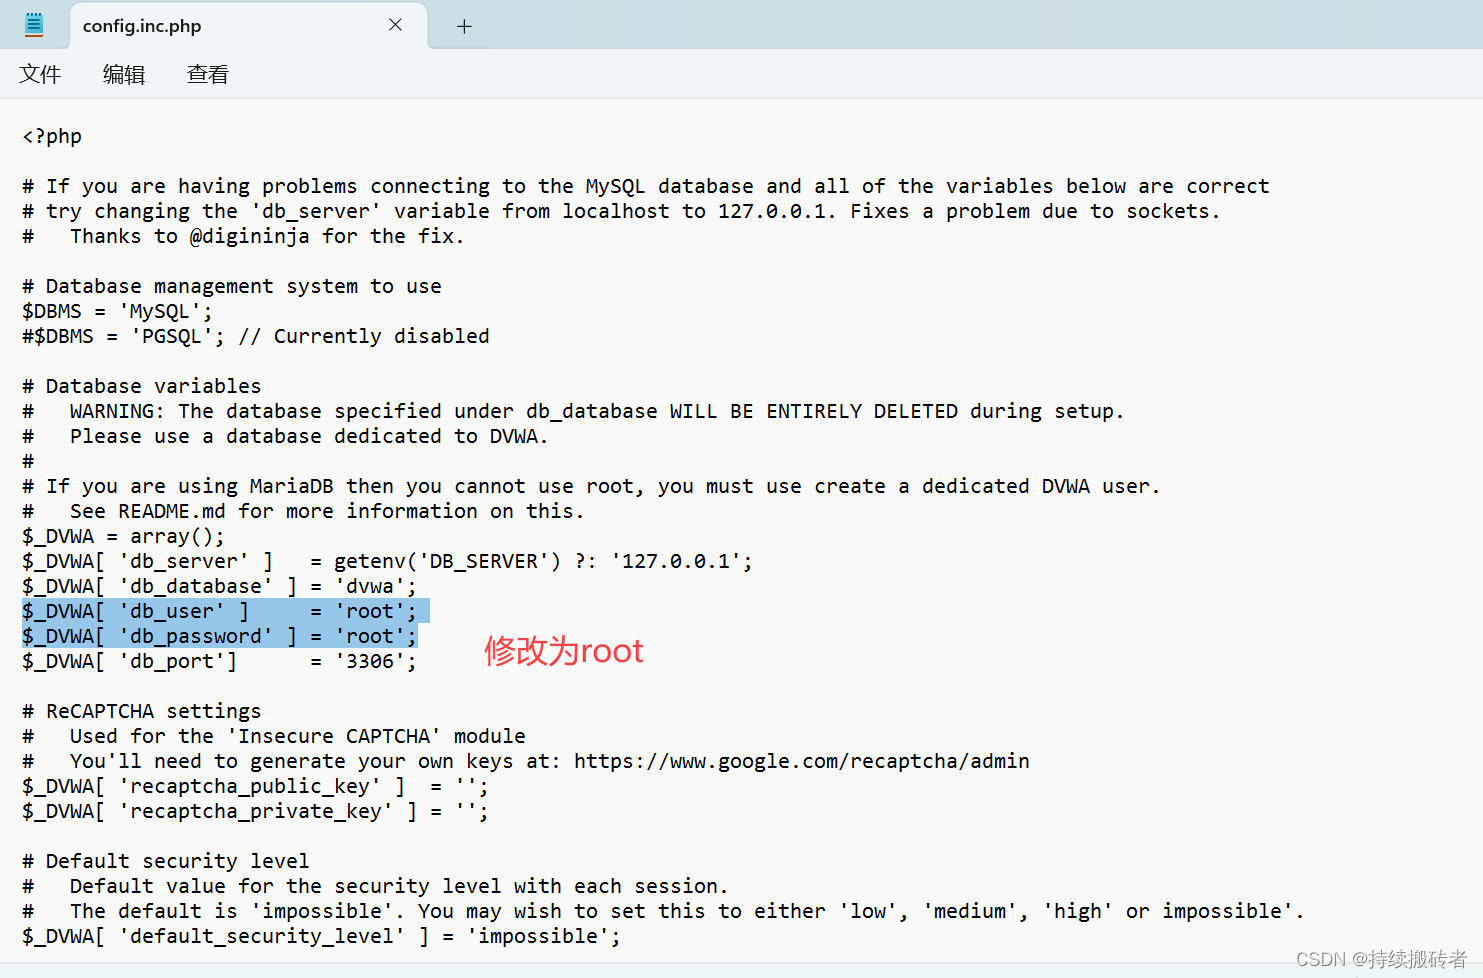Click the "See README.md for more information" line
This screenshot has height=978, width=1483.
pyautogui.click(x=303, y=511)
